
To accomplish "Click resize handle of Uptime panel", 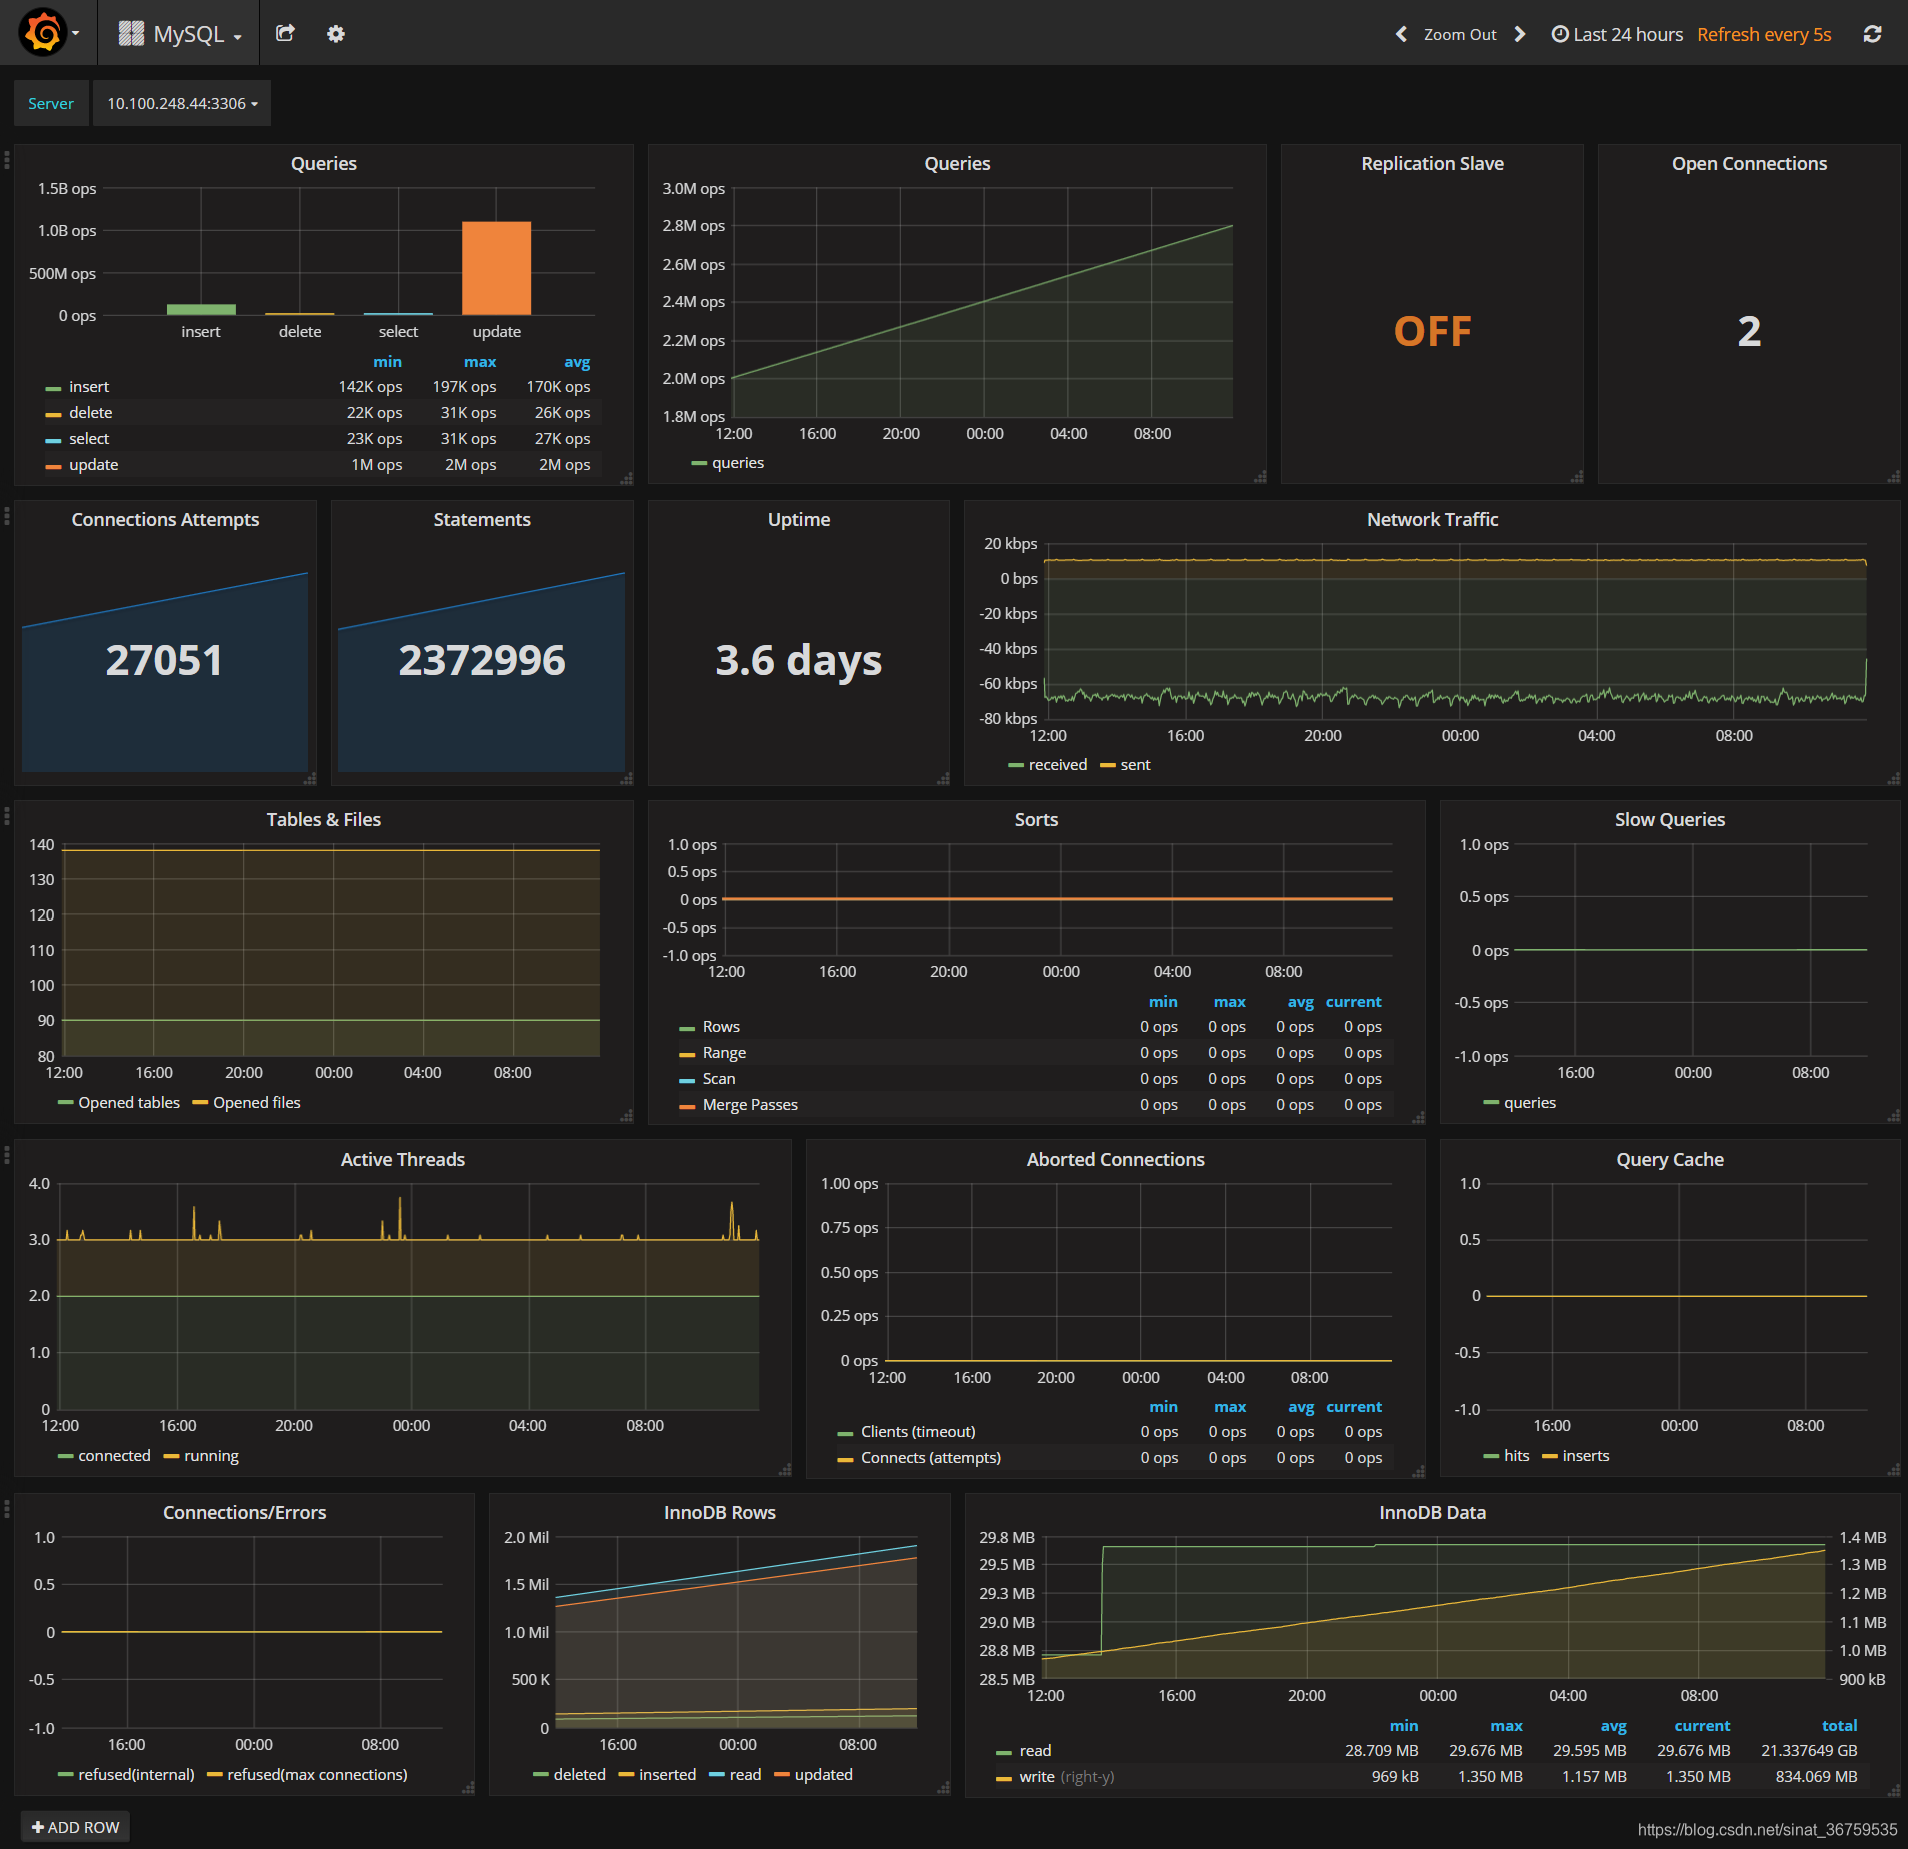I will point(942,778).
